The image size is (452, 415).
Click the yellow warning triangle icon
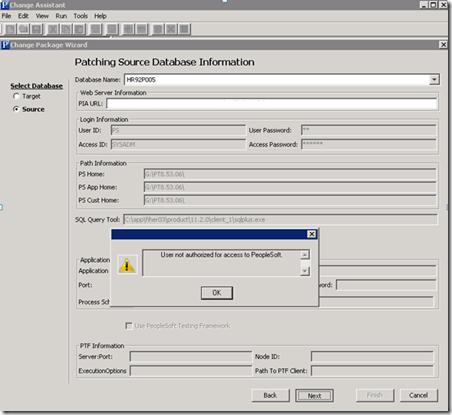(127, 265)
